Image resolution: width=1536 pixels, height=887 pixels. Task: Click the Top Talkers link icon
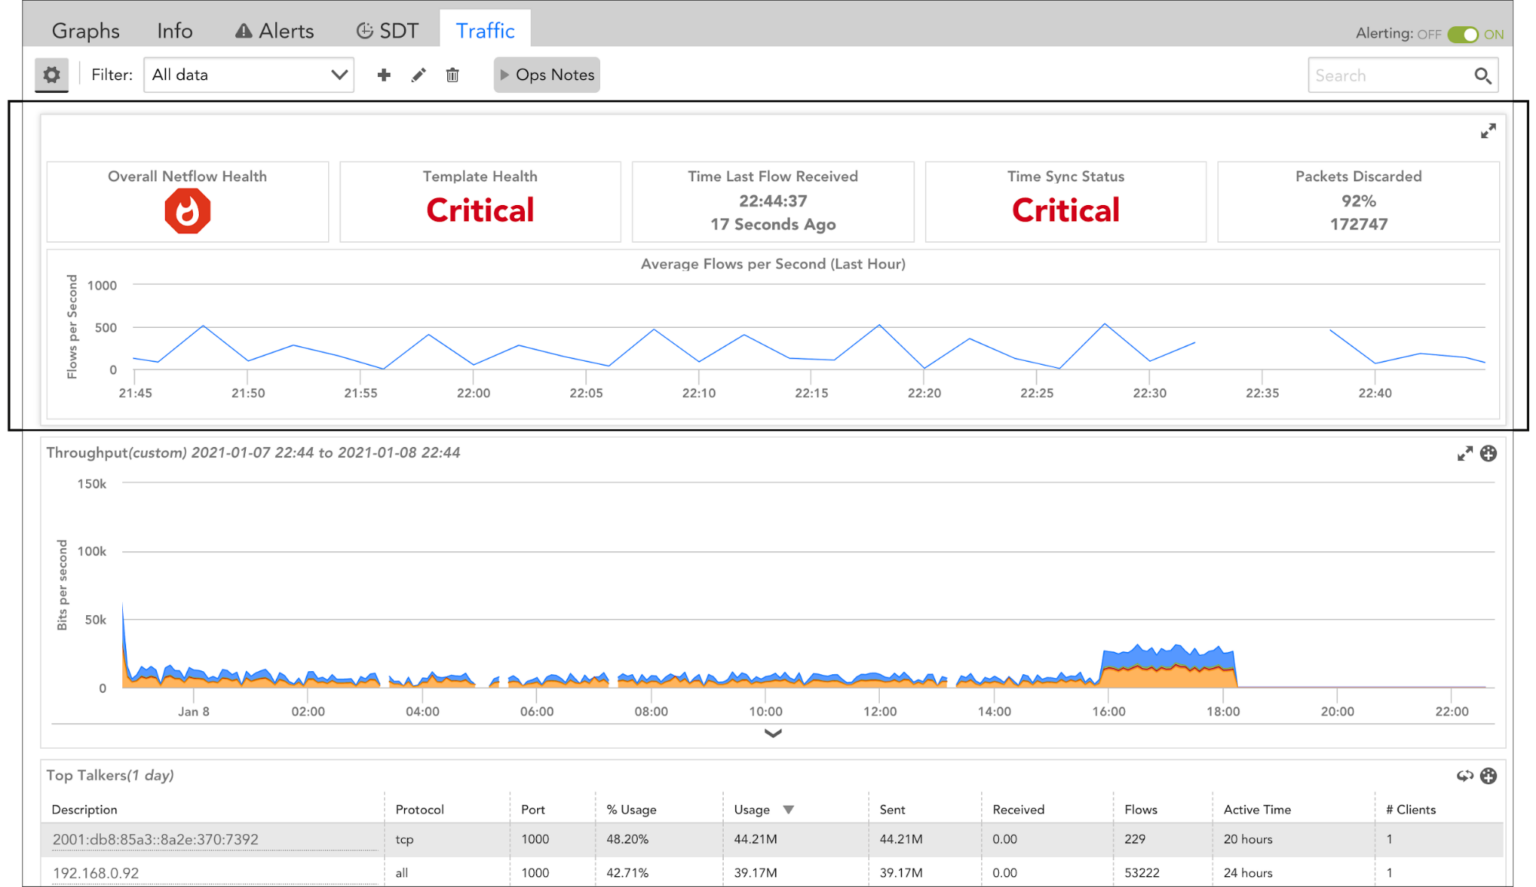(1465, 776)
